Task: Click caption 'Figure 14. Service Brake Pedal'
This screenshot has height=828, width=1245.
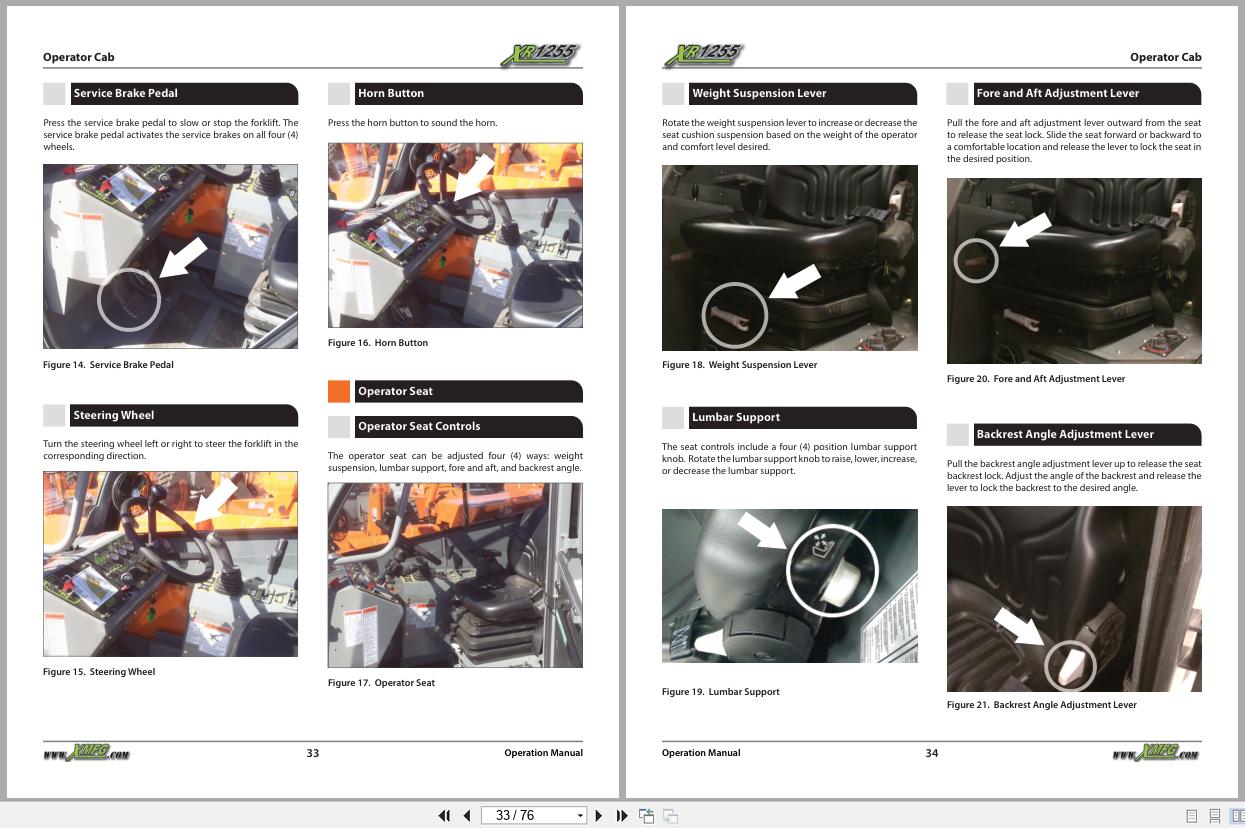Action: tap(108, 365)
